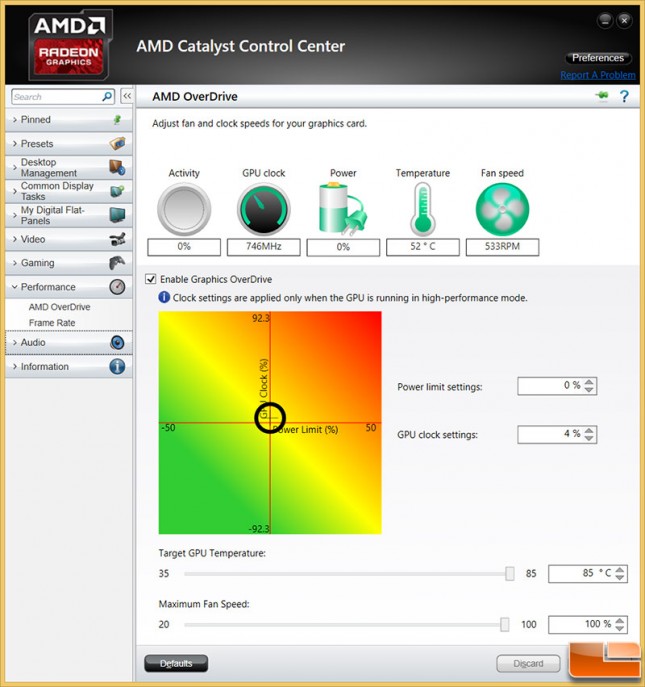
Task: Decrease Maximum Fan Speed with down arrow
Action: (620, 628)
